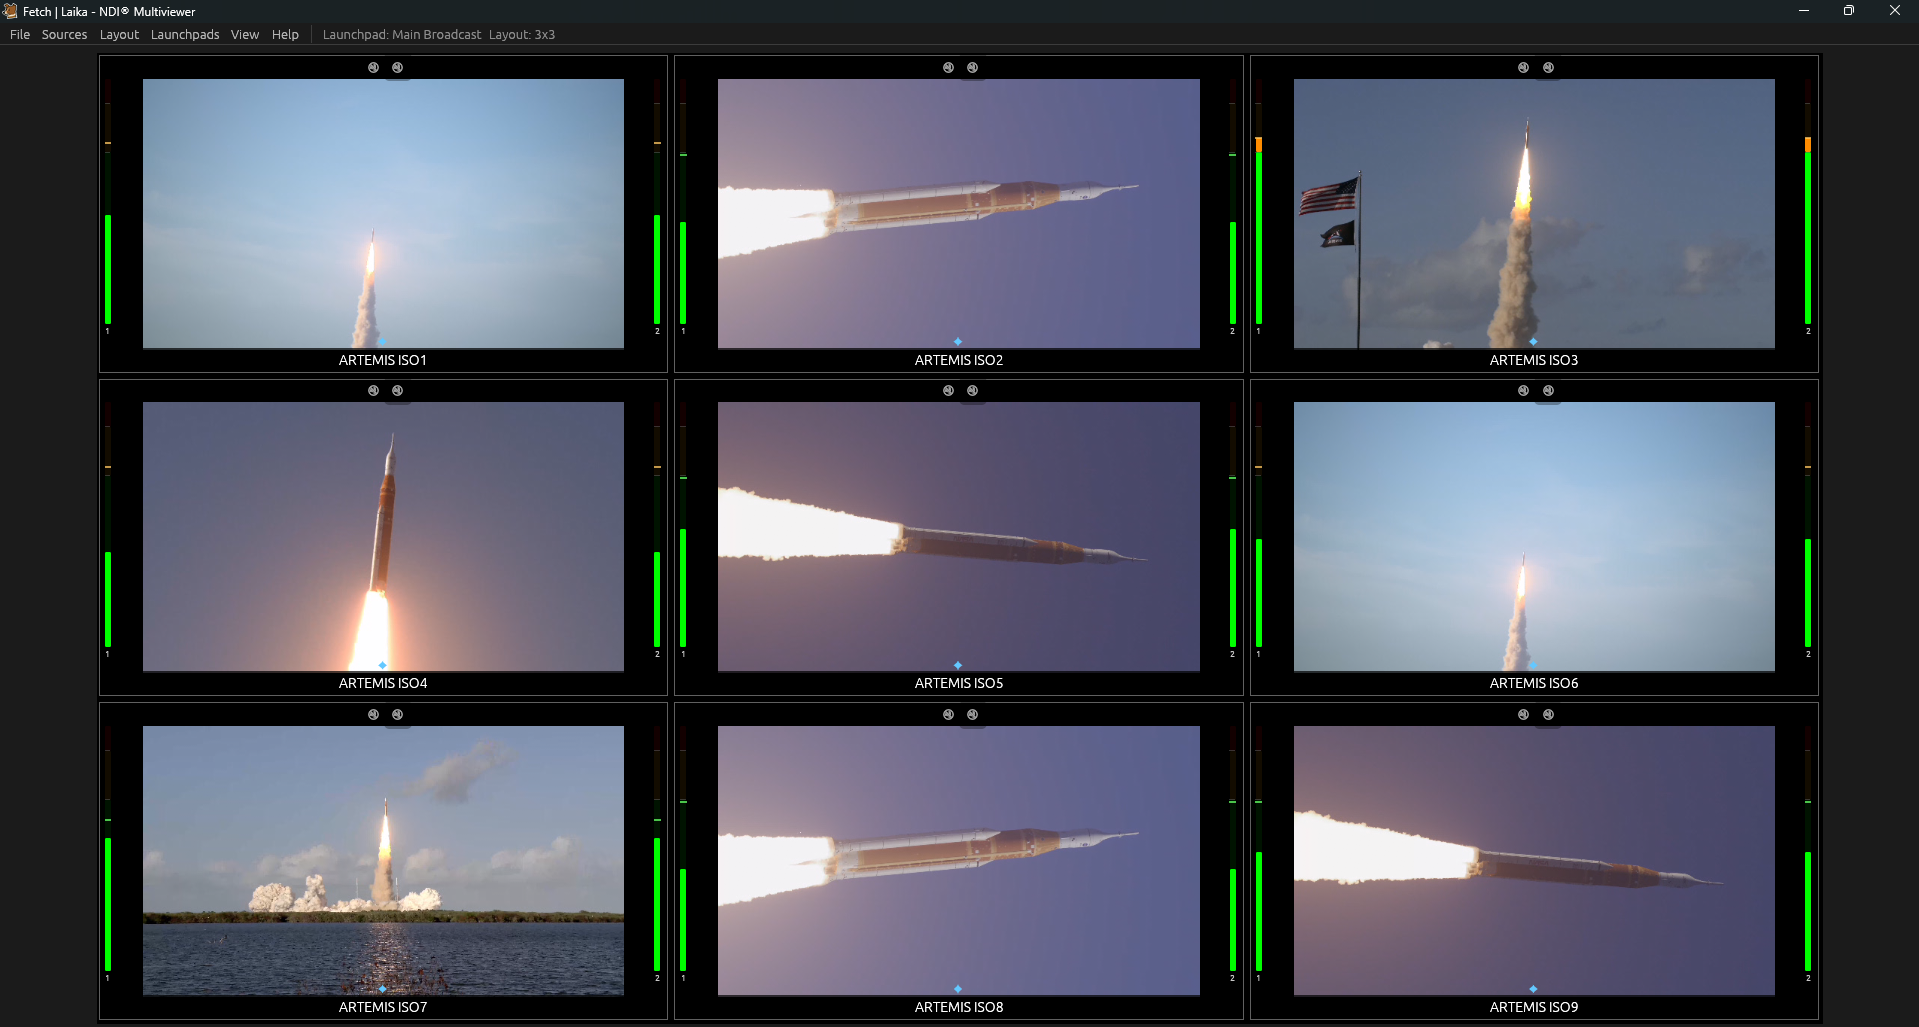This screenshot has height=1027, width=1919.
Task: Click the speaker icon above ARTEMIS ISO3
Action: pos(1523,67)
